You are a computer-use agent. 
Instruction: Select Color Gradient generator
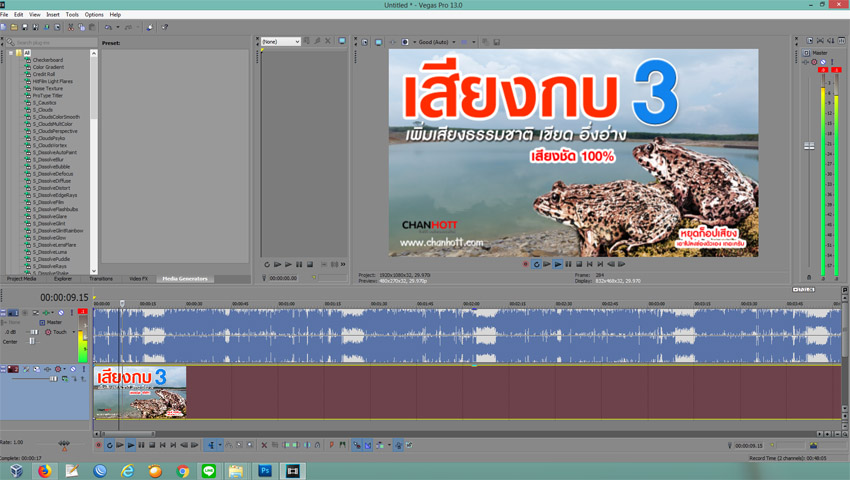click(x=48, y=67)
